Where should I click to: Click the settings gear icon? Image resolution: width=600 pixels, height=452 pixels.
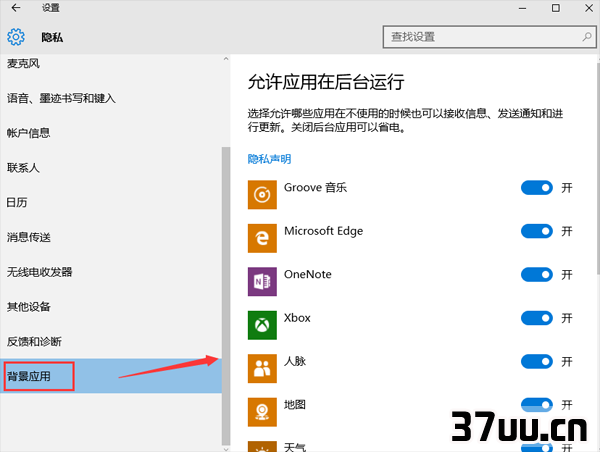coord(16,37)
